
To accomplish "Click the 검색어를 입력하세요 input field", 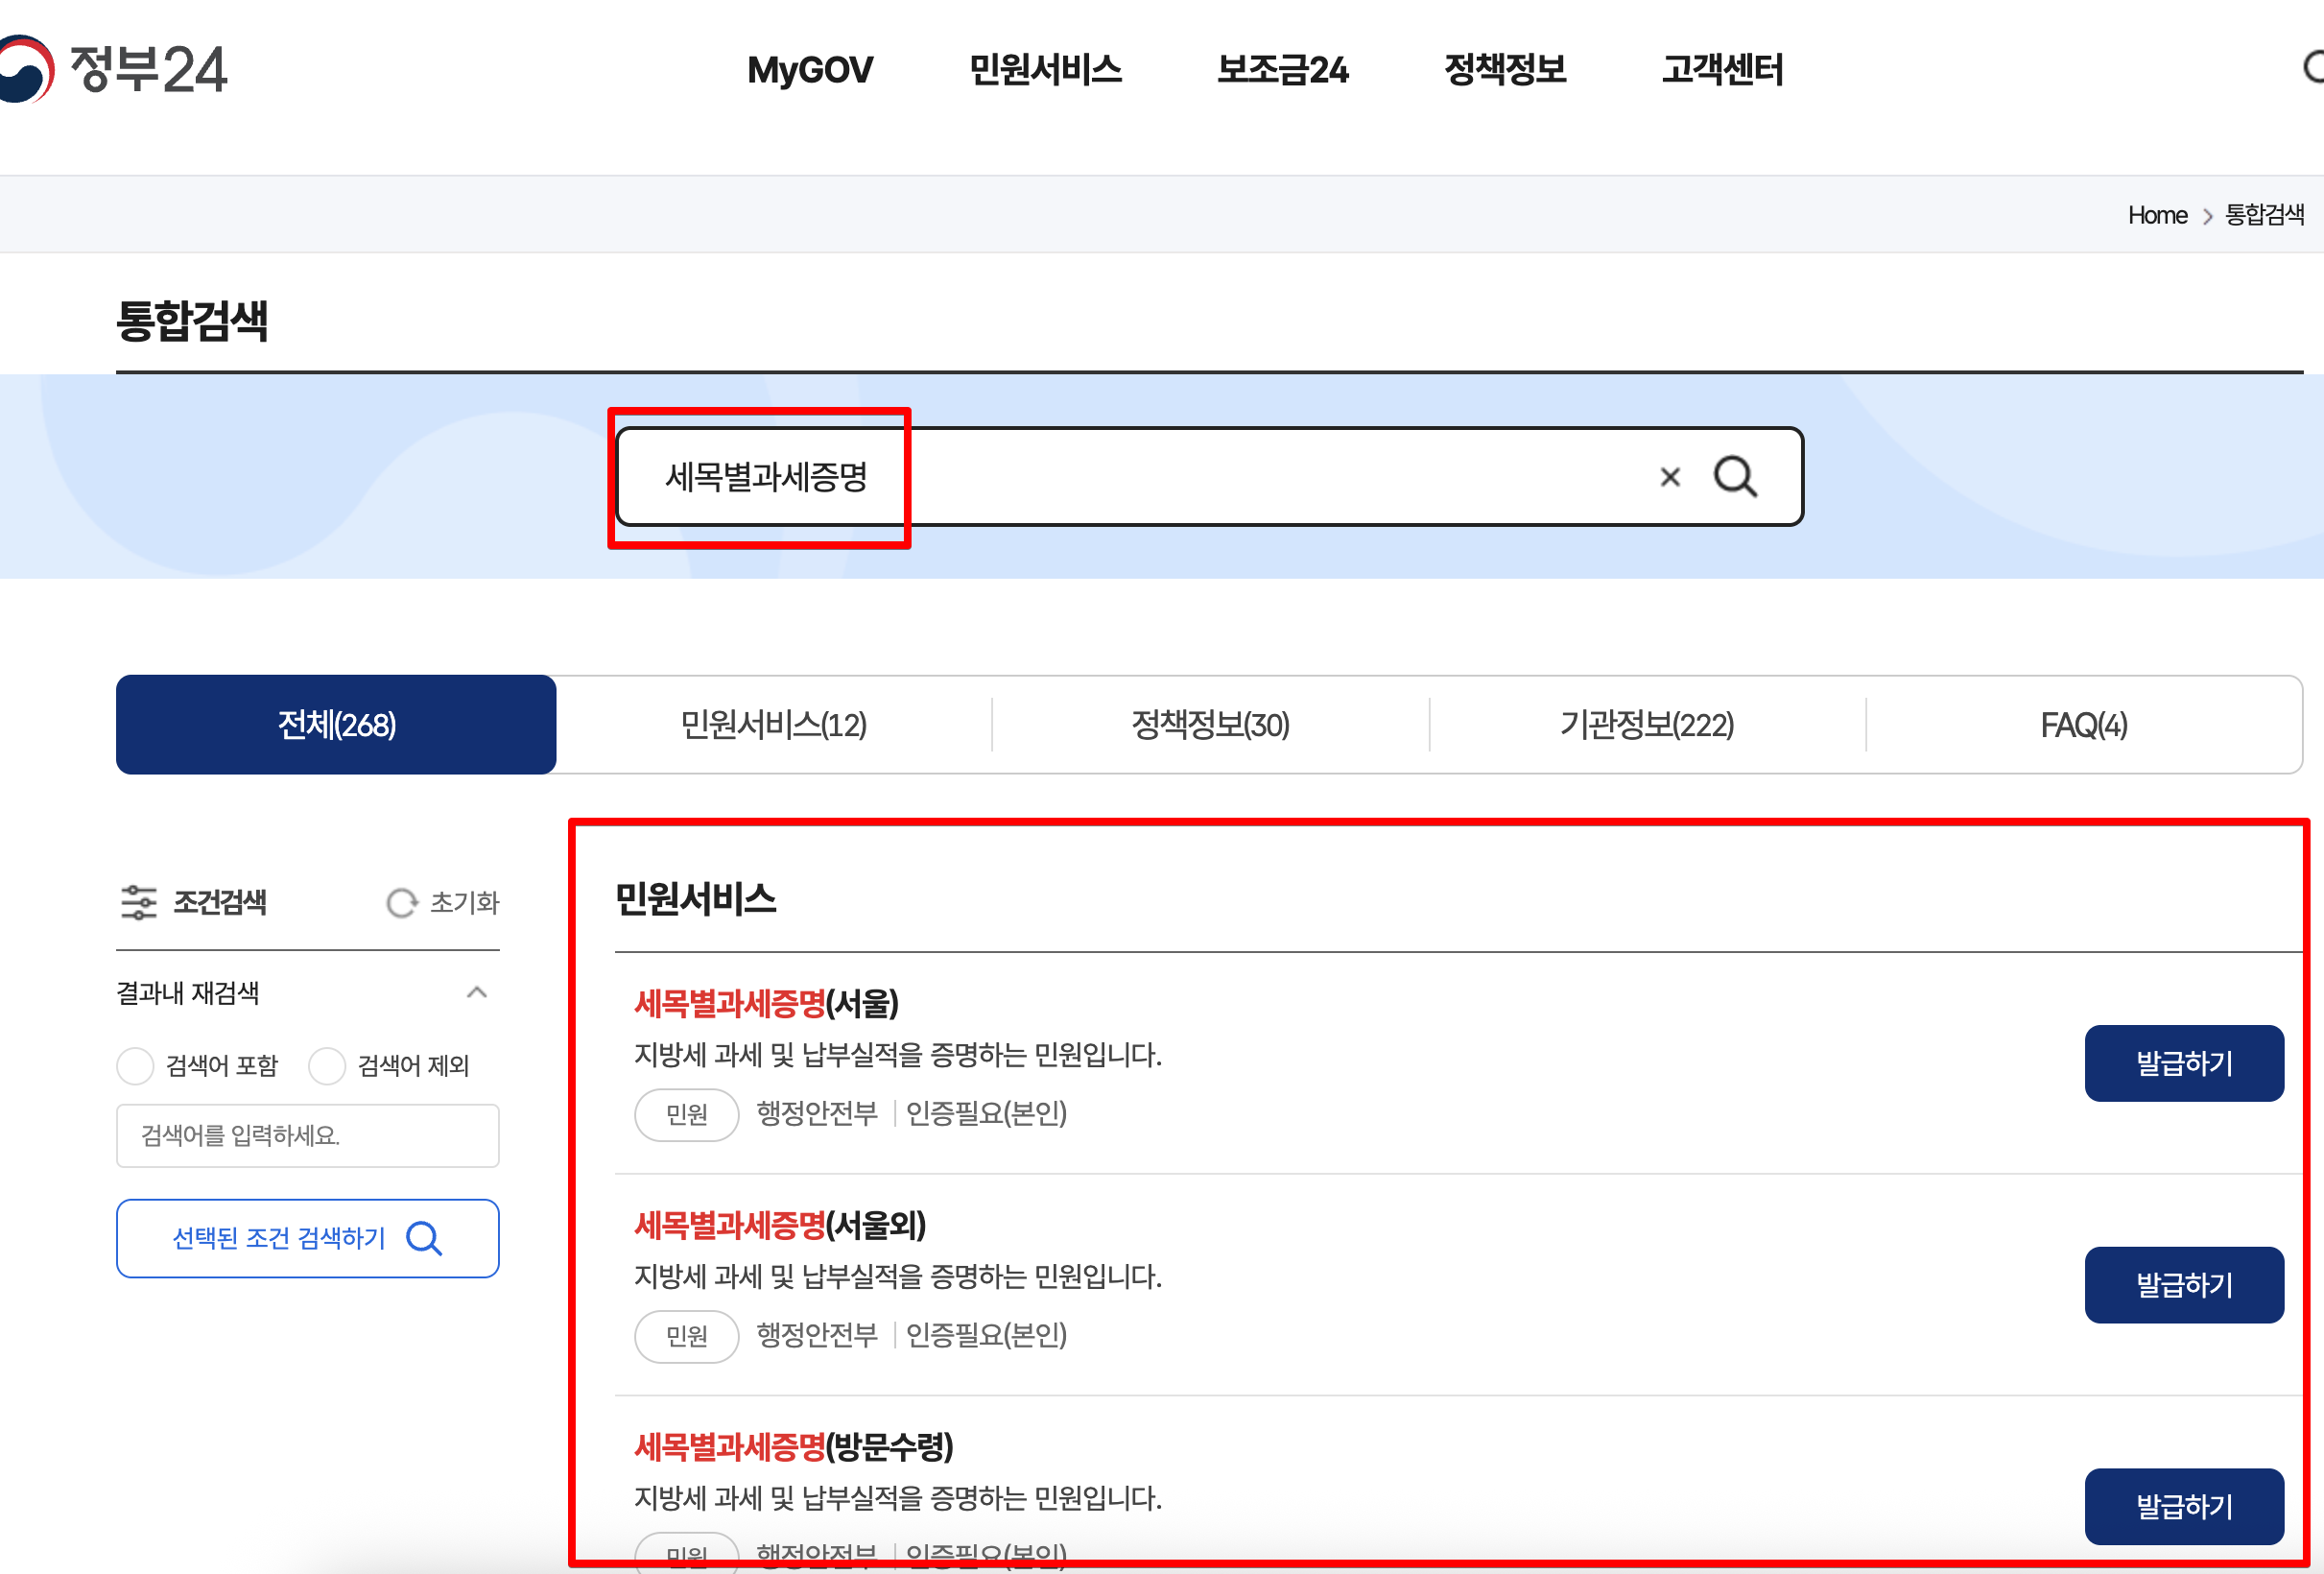I will [307, 1135].
